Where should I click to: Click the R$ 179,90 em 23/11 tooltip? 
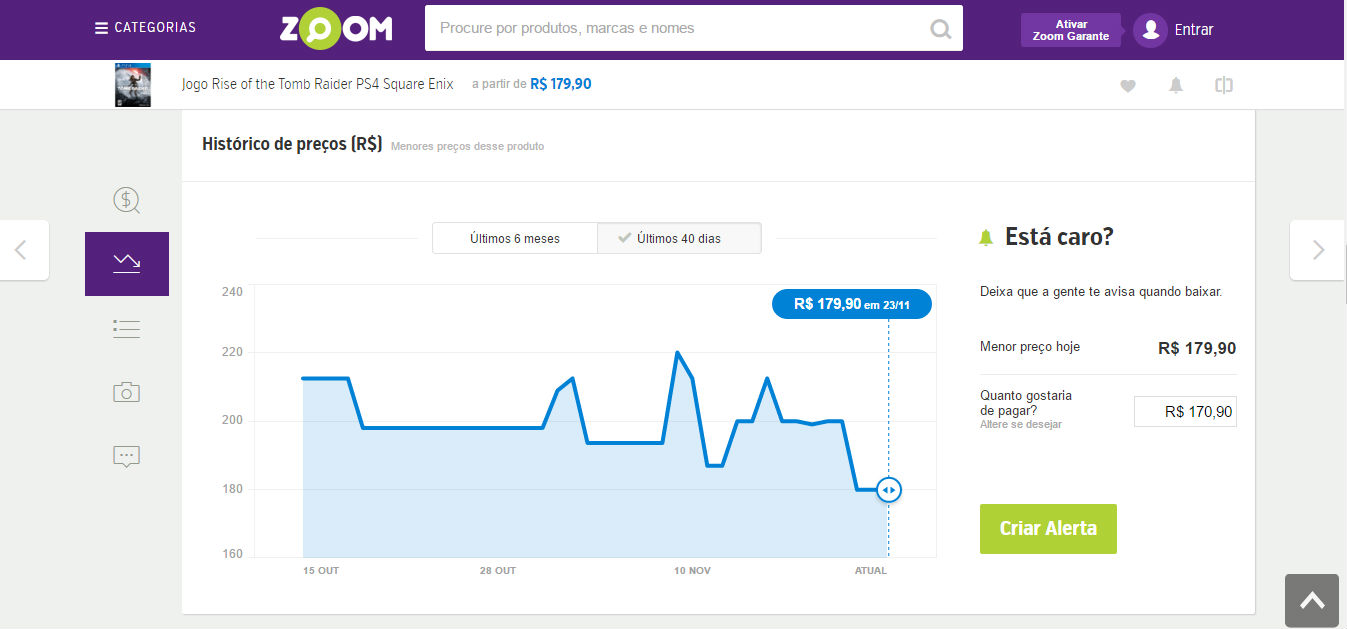tap(852, 304)
